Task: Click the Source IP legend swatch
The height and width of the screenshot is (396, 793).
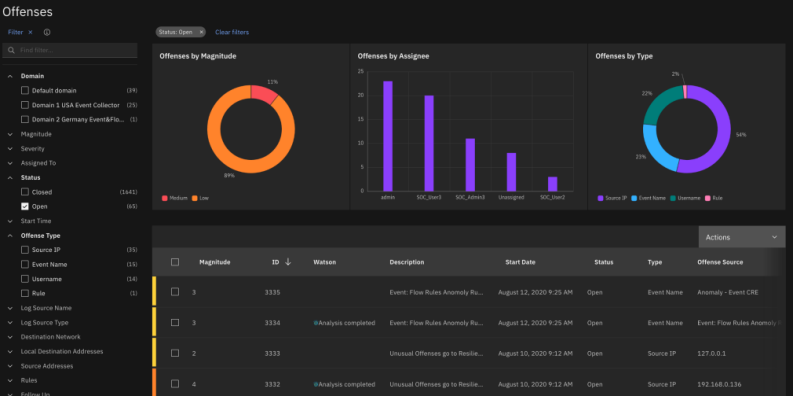Action: [600, 198]
